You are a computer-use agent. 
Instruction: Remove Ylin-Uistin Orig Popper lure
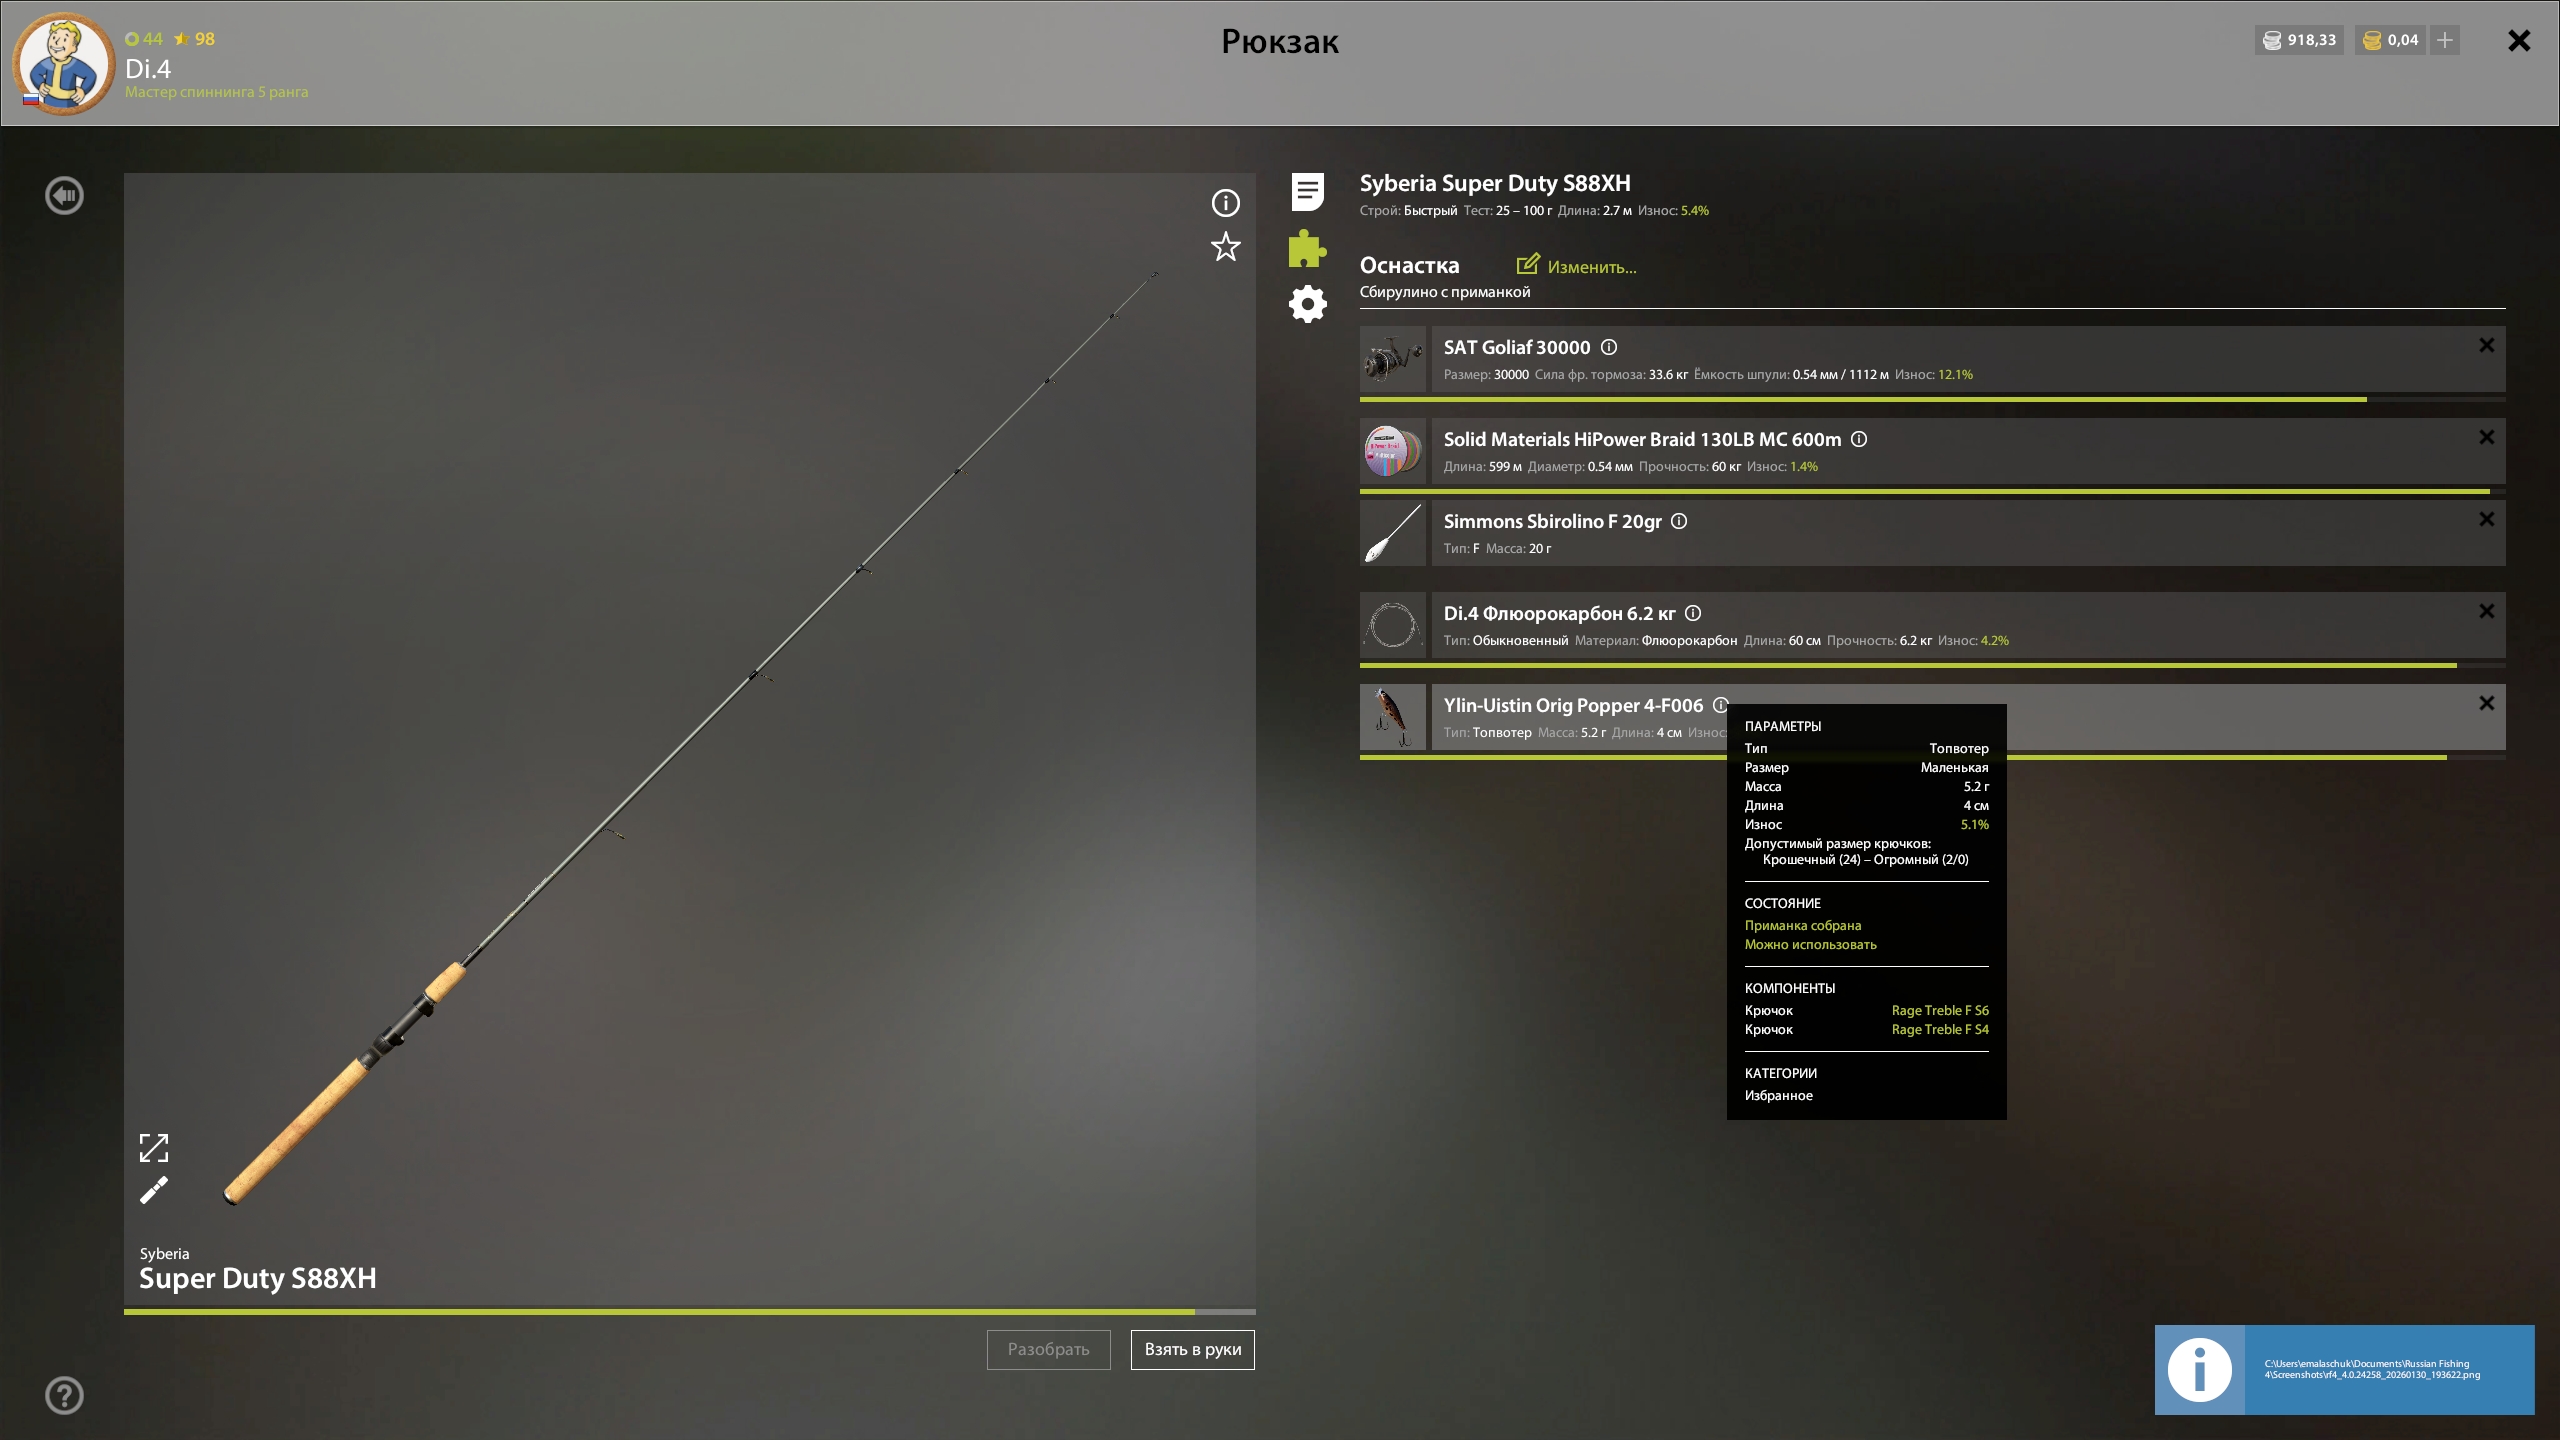pyautogui.click(x=2486, y=704)
